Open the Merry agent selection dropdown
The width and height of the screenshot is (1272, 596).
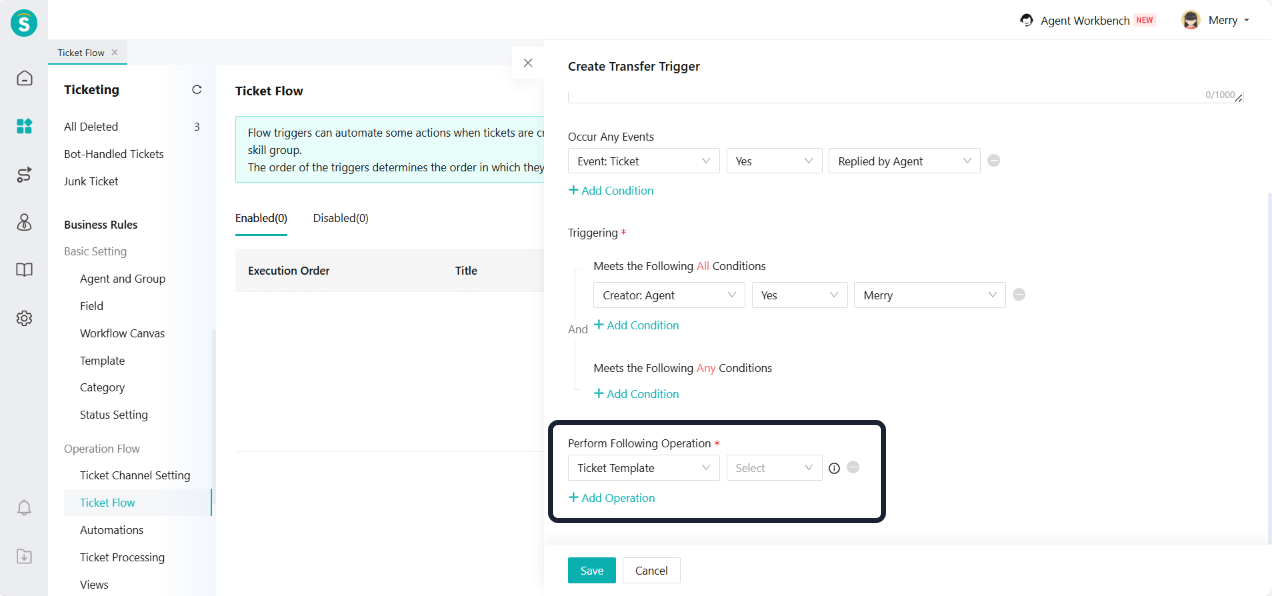point(929,295)
